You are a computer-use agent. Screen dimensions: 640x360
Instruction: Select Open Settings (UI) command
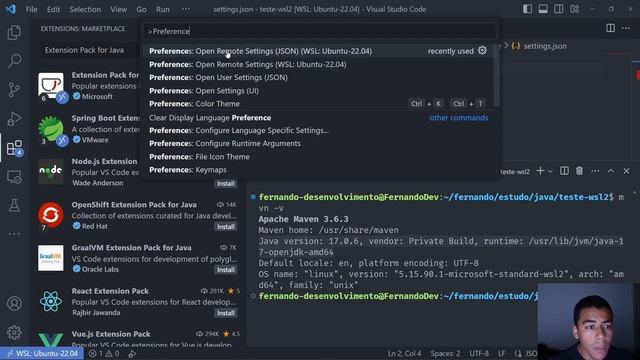pyautogui.click(x=318, y=91)
